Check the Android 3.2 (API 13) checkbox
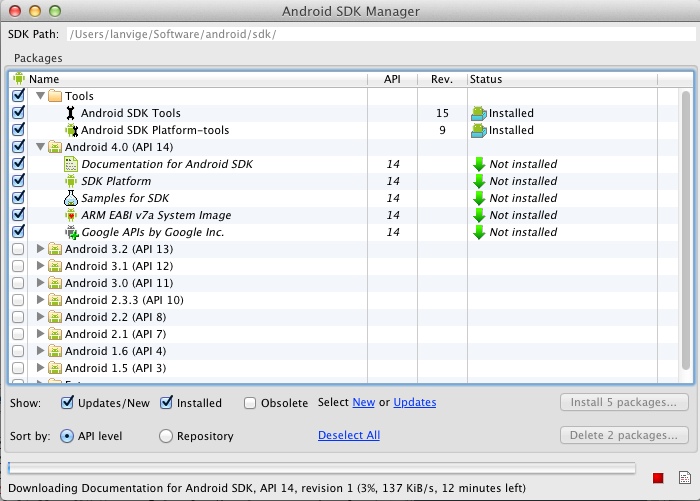Image resolution: width=700 pixels, height=501 pixels. pos(18,249)
